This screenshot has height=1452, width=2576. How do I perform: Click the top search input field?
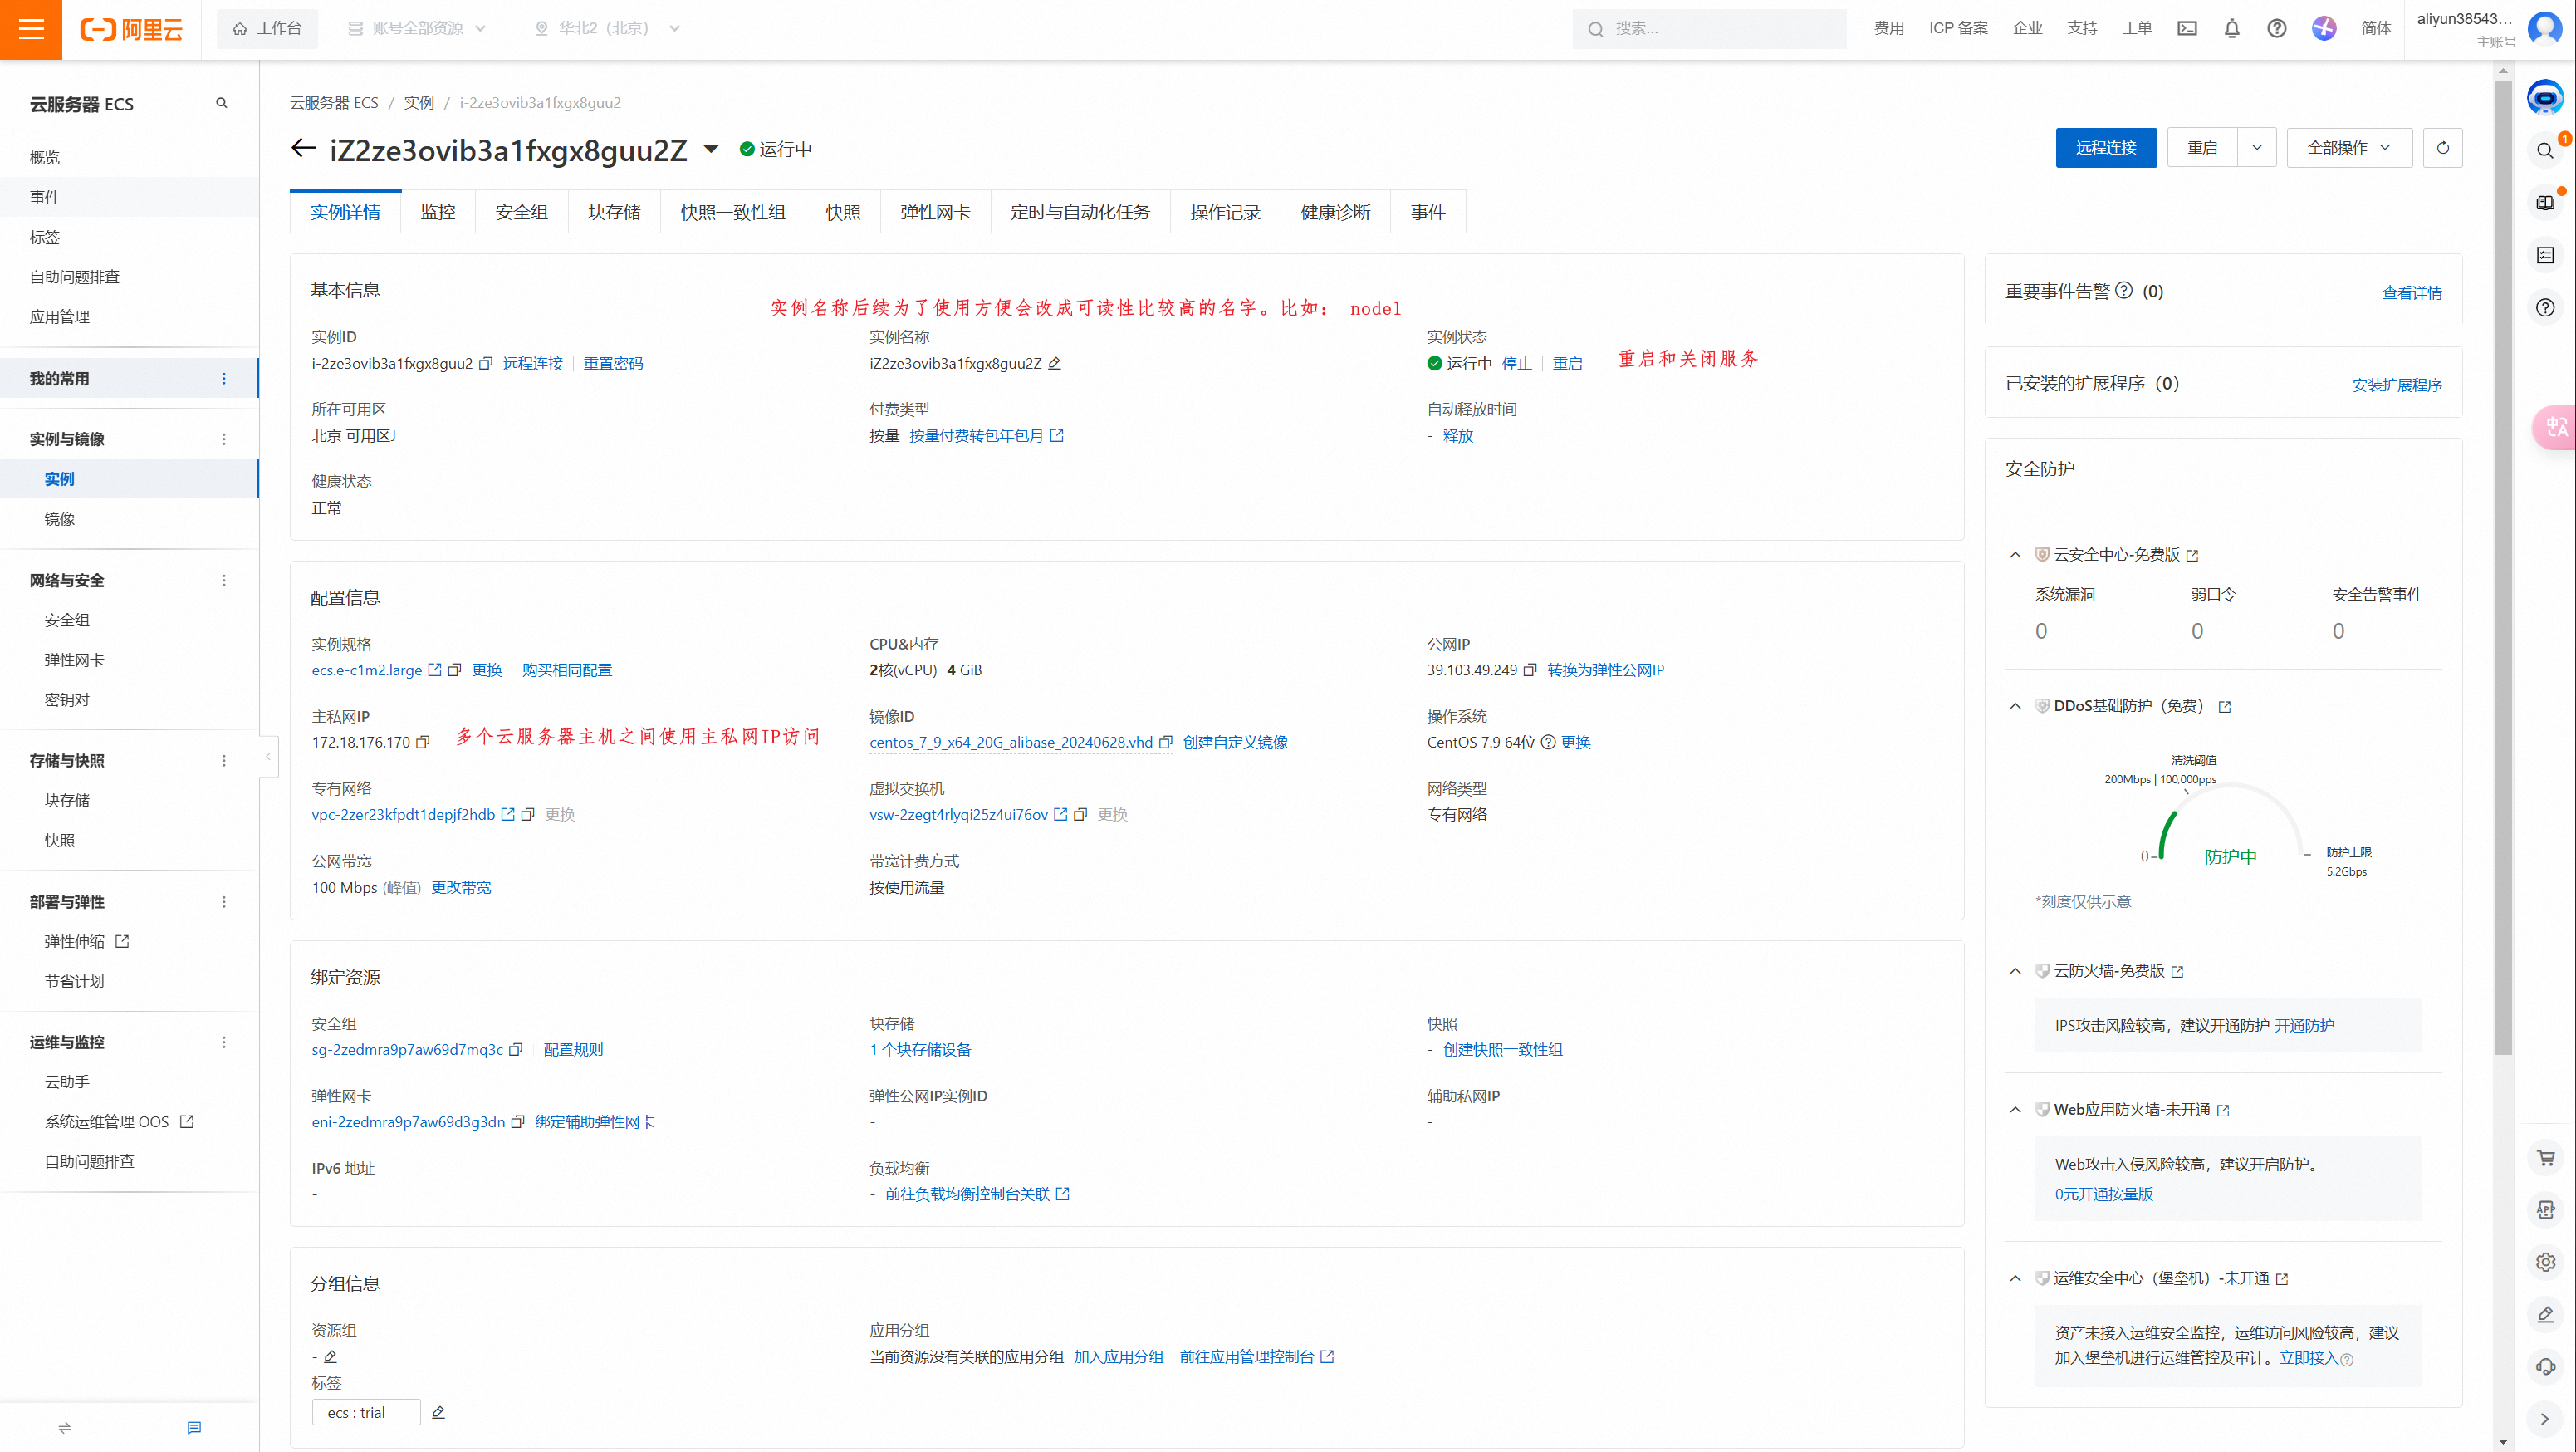(x=1709, y=29)
